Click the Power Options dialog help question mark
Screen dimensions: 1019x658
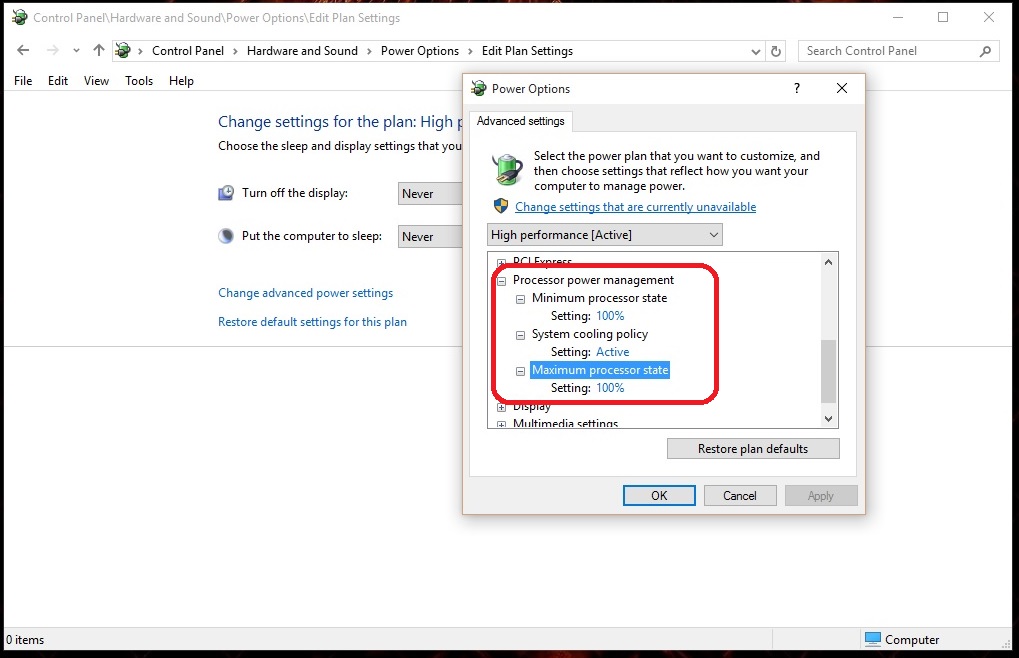[797, 88]
